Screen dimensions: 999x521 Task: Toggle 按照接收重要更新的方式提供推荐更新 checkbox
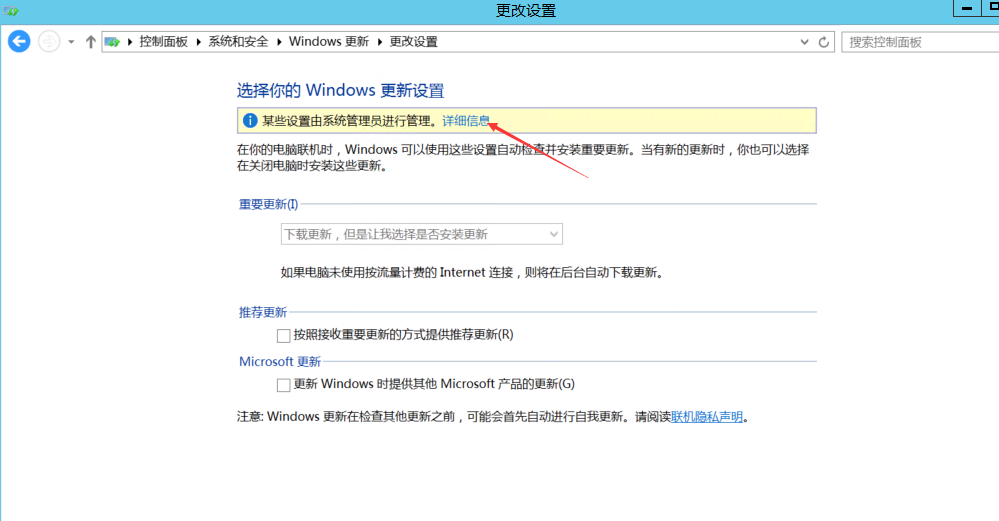click(284, 336)
